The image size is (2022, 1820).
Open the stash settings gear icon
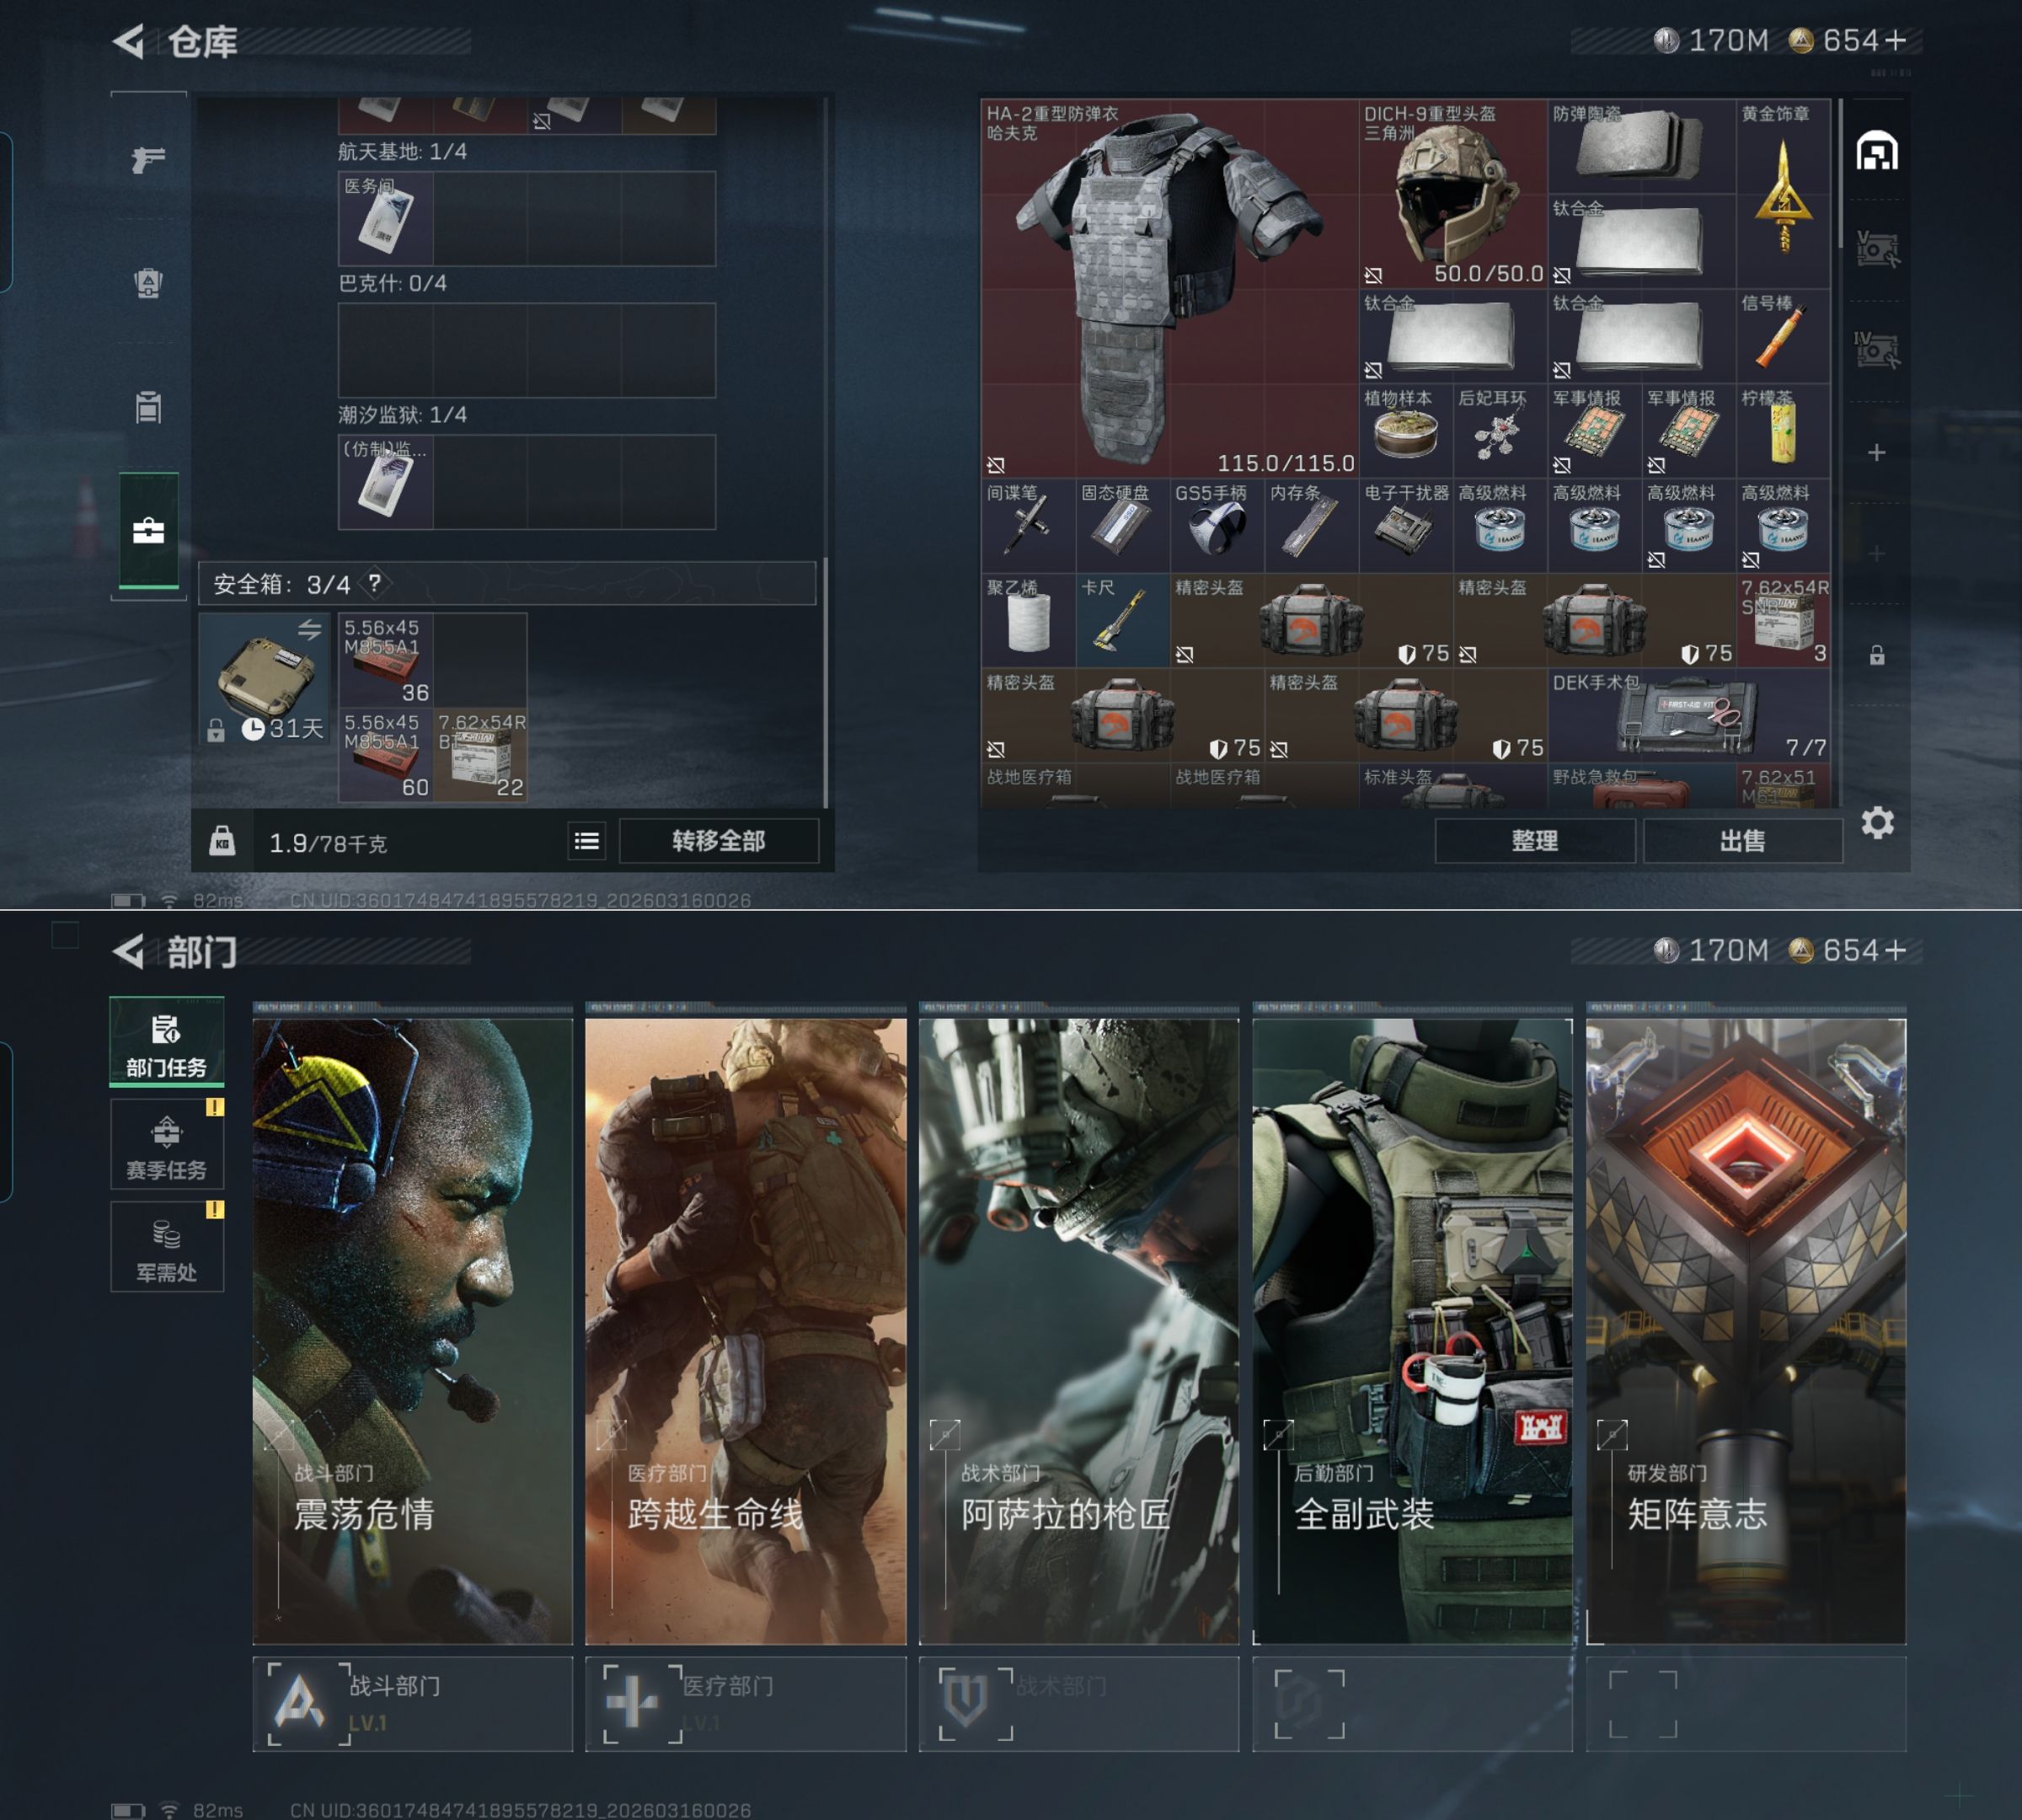(x=1877, y=823)
